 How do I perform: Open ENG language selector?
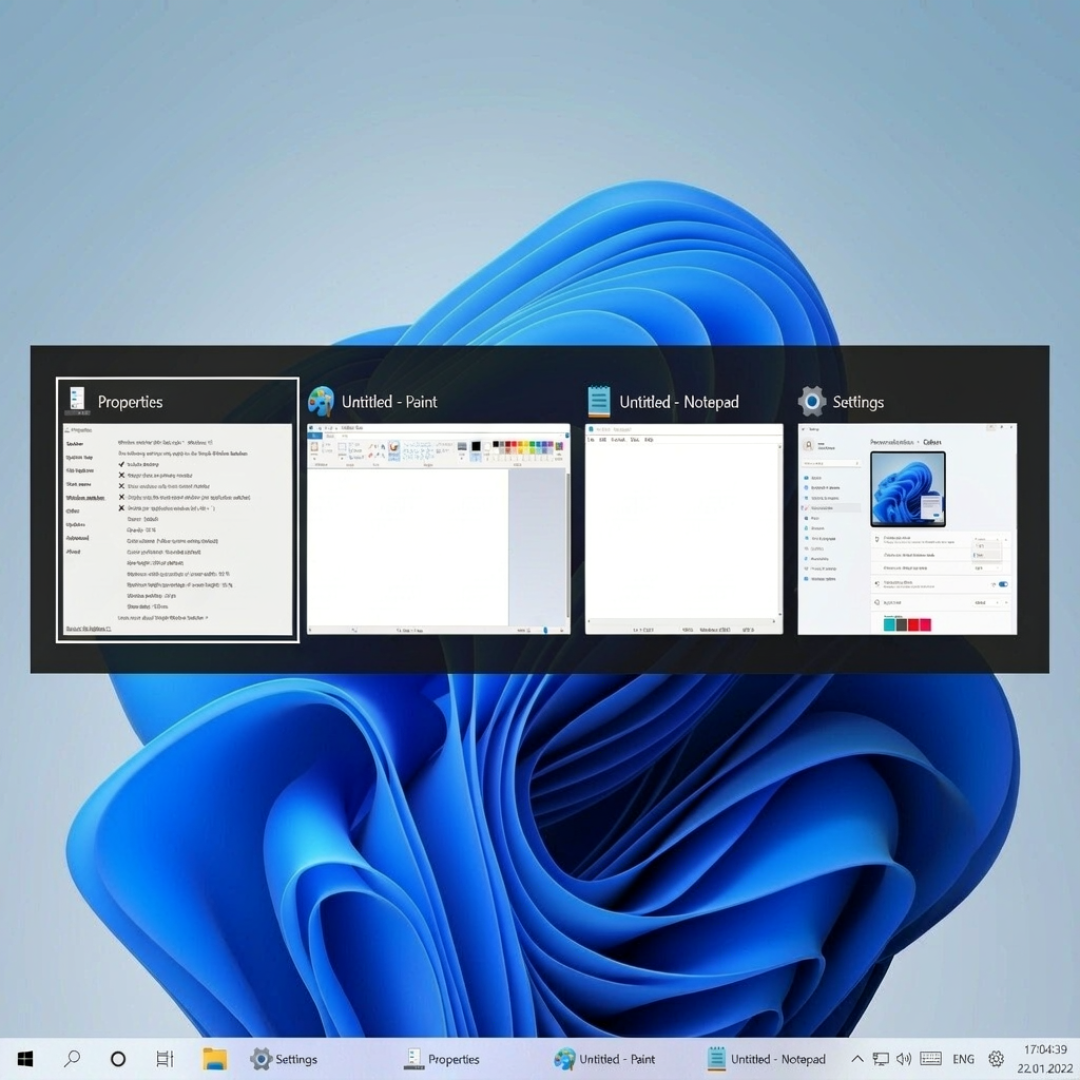[x=963, y=1059]
